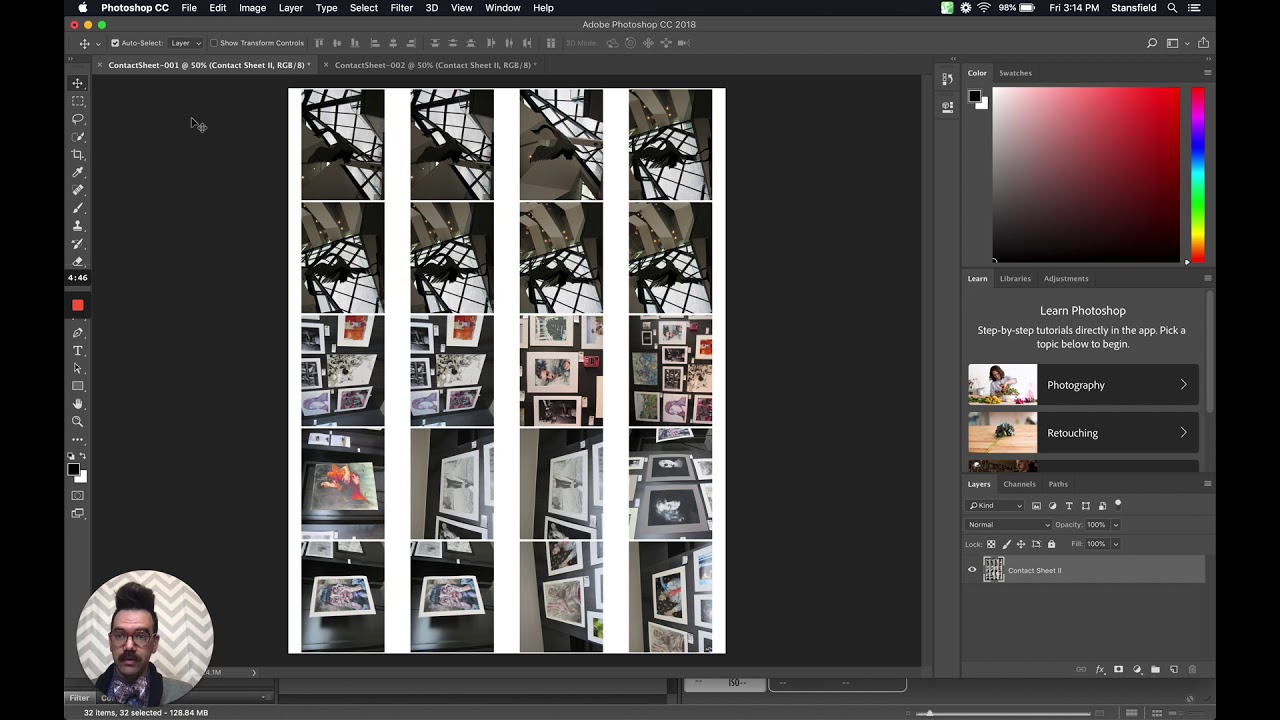Viewport: 1280px width, 720px height.
Task: Switch to the Adjustments tab
Action: pos(1066,279)
